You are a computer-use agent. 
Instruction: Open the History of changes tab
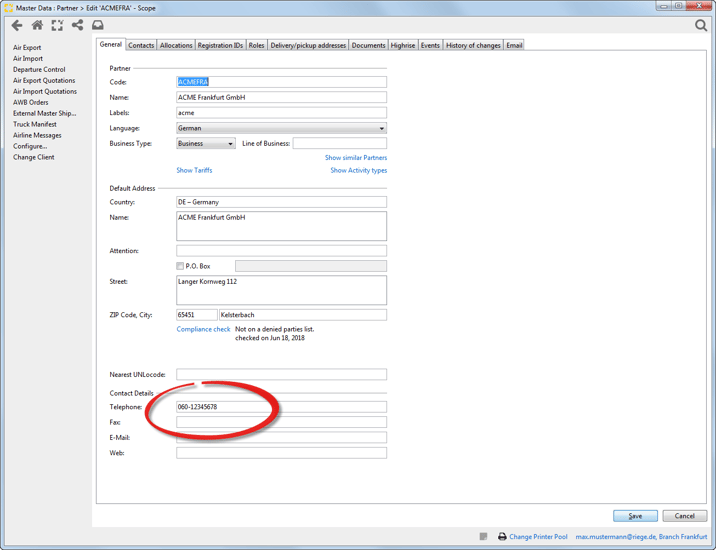tap(473, 45)
